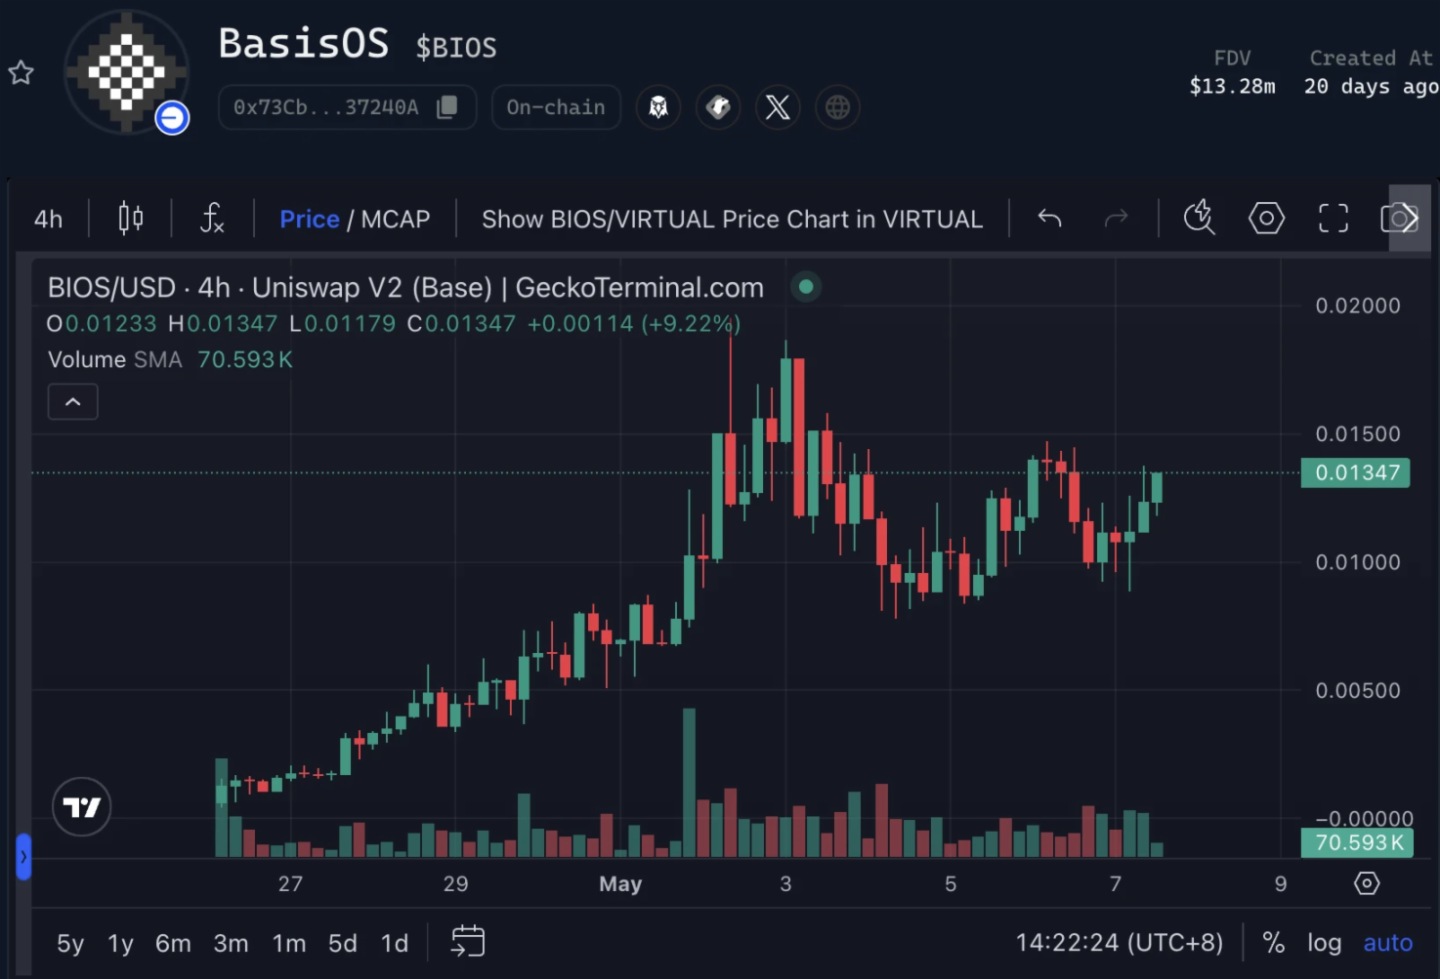Click the green status dot near GeckoTerminal title
The height and width of the screenshot is (979, 1440).
tap(806, 287)
